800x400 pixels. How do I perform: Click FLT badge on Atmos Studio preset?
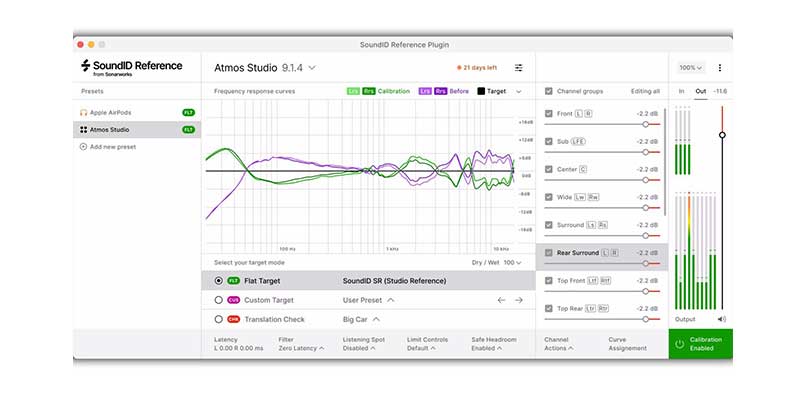(189, 130)
